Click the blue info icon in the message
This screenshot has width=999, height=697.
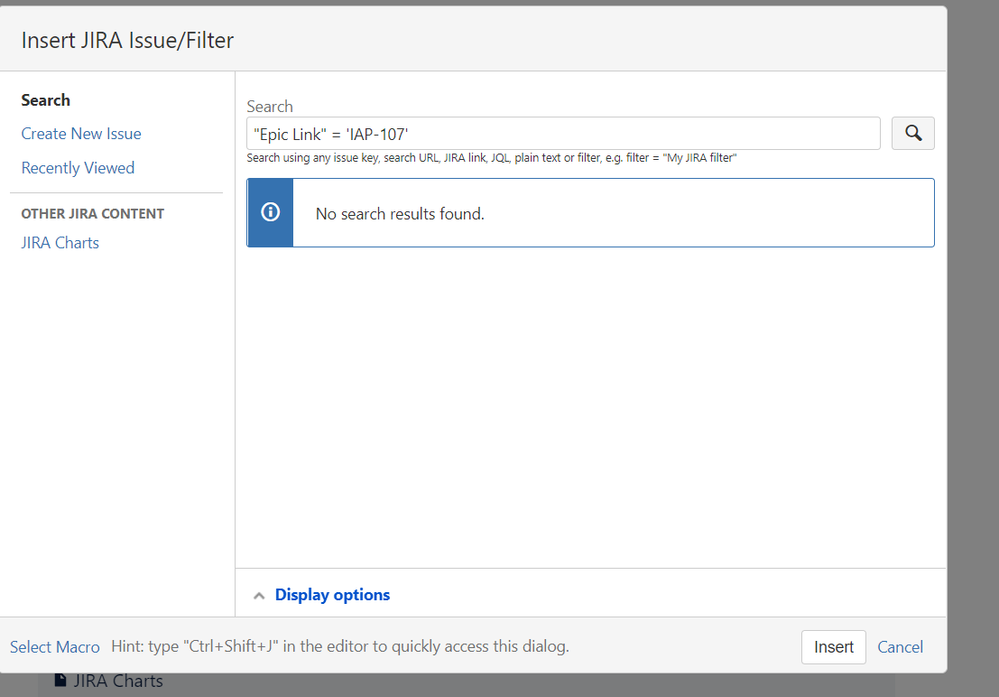tap(270, 213)
